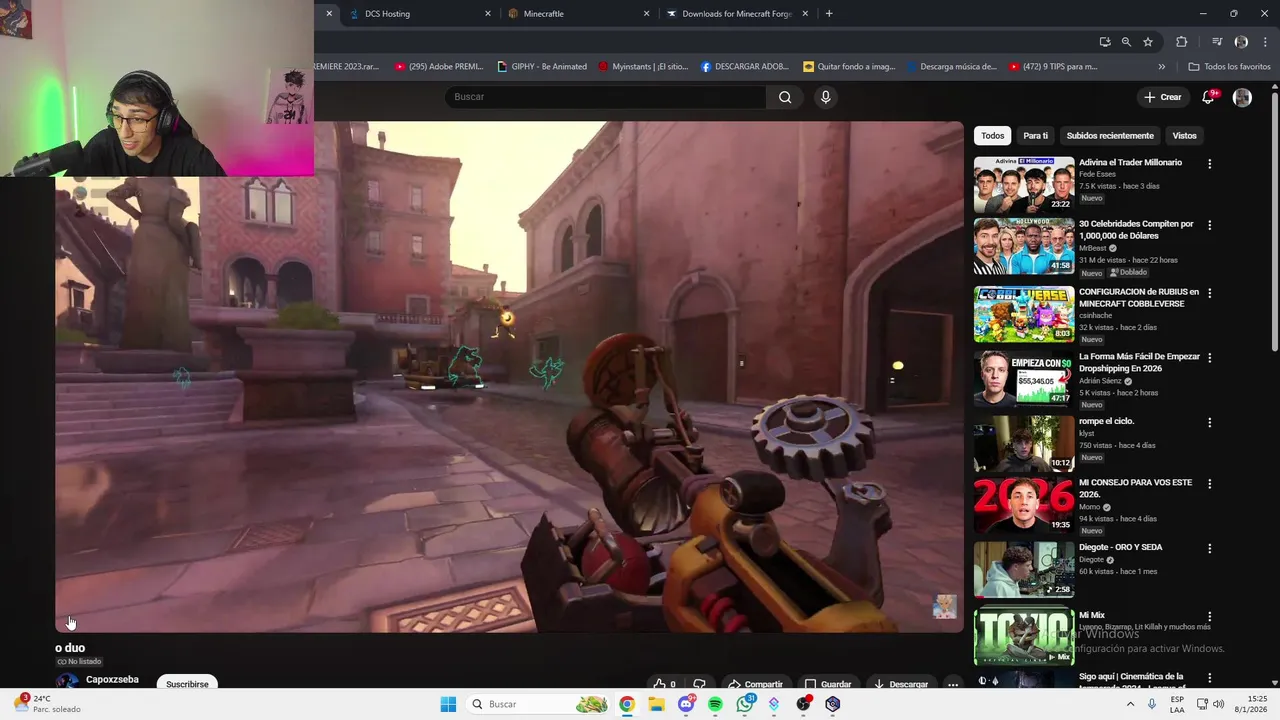Open File Explorer from the taskbar

tap(656, 704)
